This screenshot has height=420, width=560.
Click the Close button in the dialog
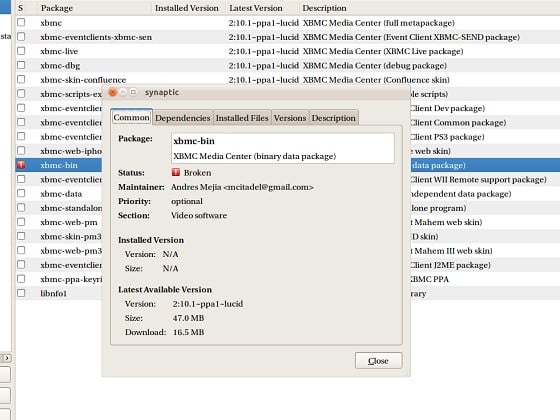(x=378, y=361)
